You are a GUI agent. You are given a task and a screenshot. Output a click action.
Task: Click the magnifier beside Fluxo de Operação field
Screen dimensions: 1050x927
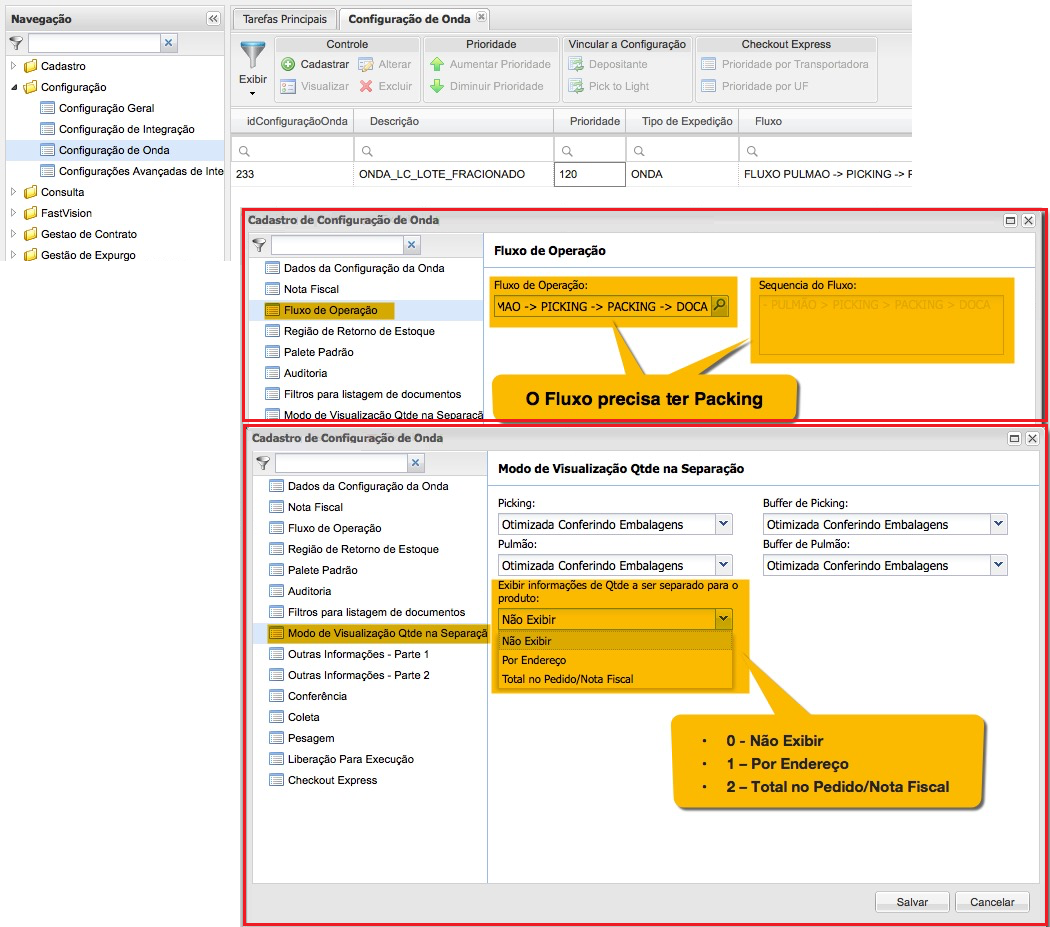[x=719, y=306]
